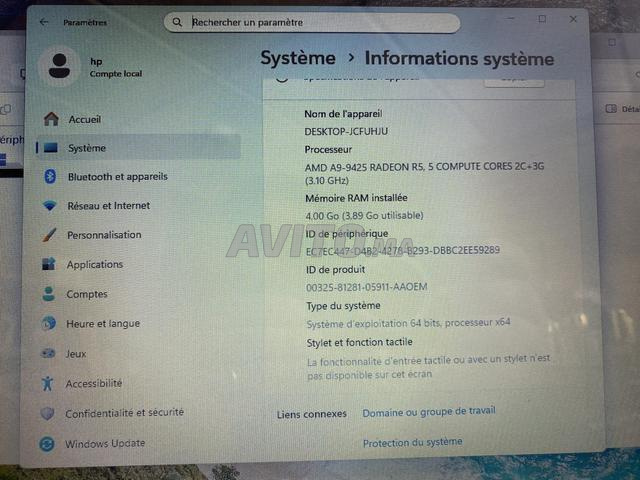
Task: Click the 4,00 Go RAM value
Action: [364, 216]
